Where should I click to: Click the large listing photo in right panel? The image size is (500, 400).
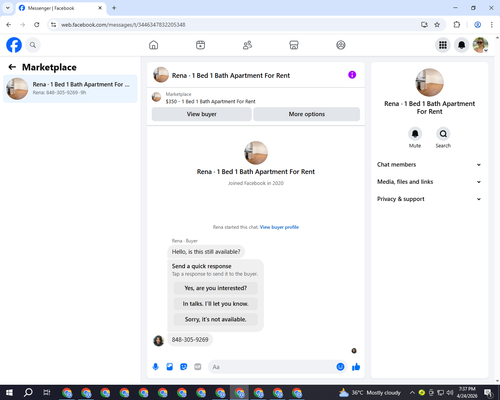pos(429,83)
